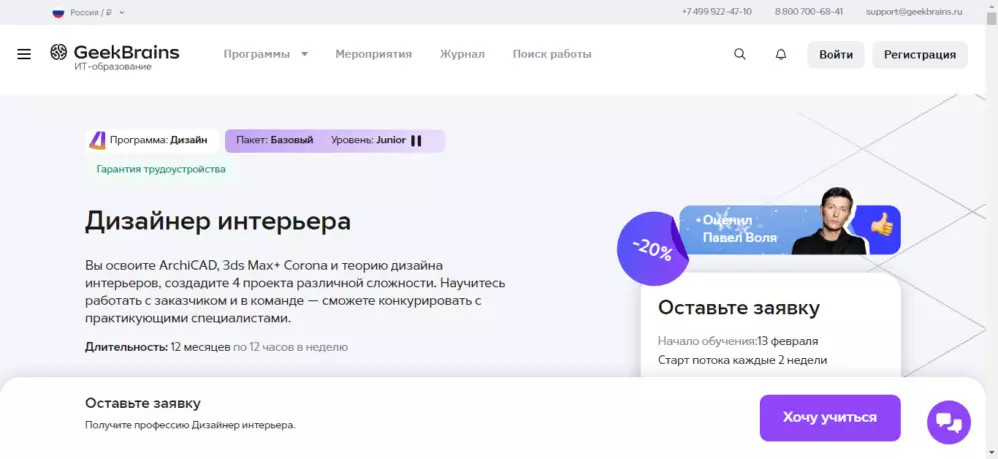The image size is (998, 459).
Task: Click the thumbs-up emoji on the banner
Action: [x=882, y=225]
